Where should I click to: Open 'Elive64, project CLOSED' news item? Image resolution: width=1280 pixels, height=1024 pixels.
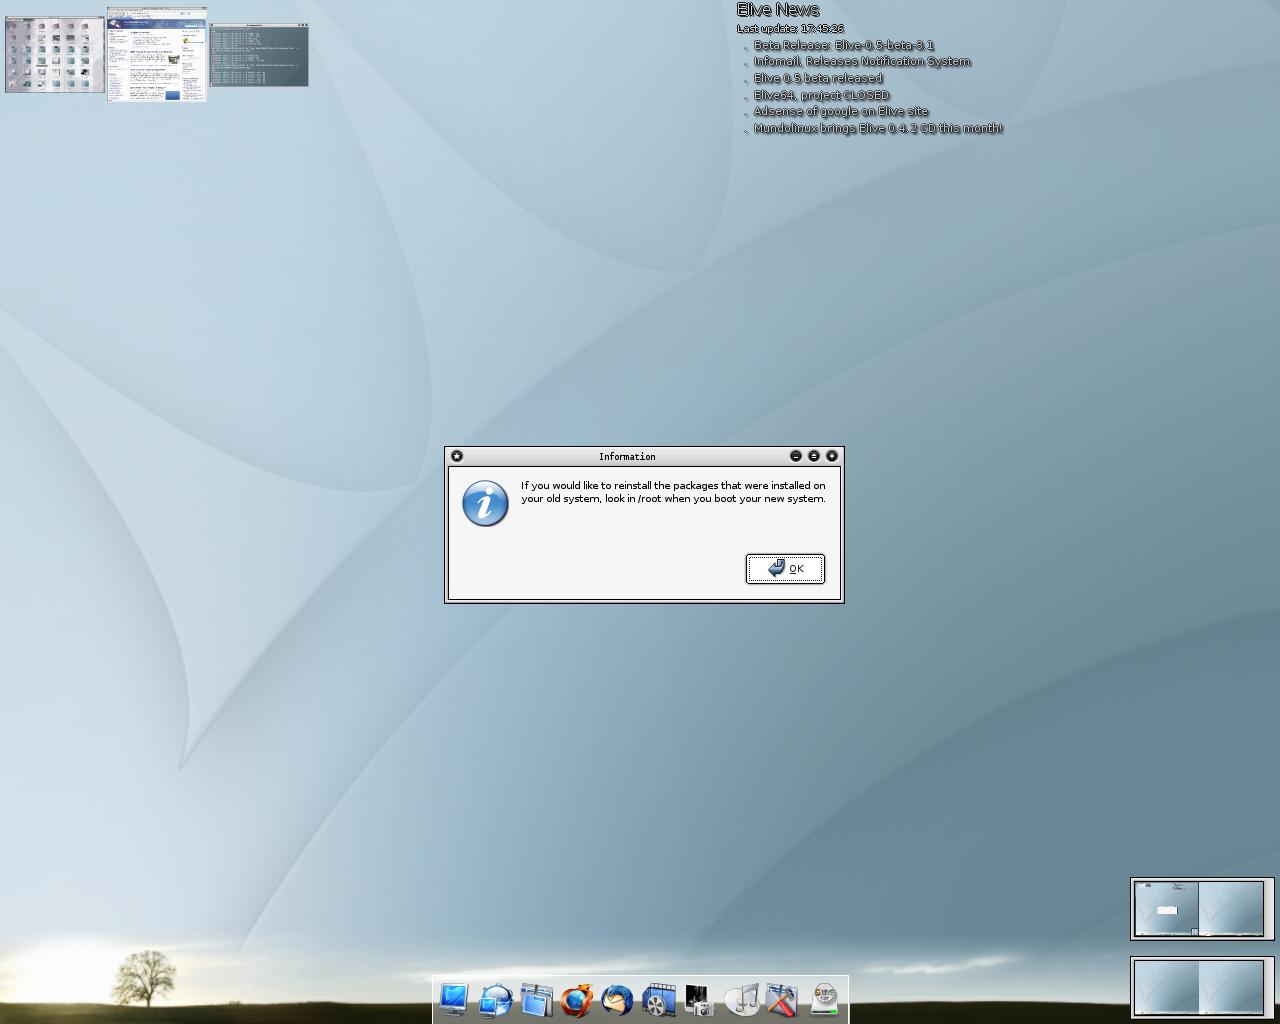(x=821, y=95)
